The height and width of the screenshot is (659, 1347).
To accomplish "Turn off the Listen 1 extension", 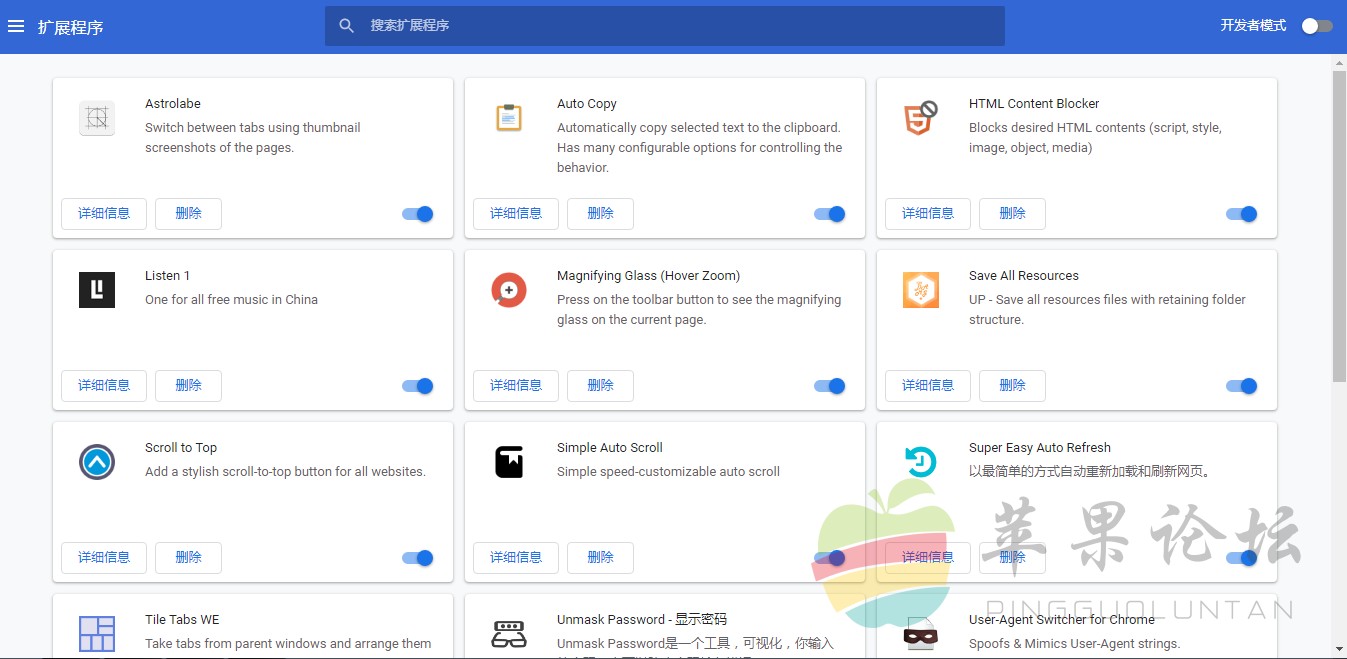I will pos(418,386).
